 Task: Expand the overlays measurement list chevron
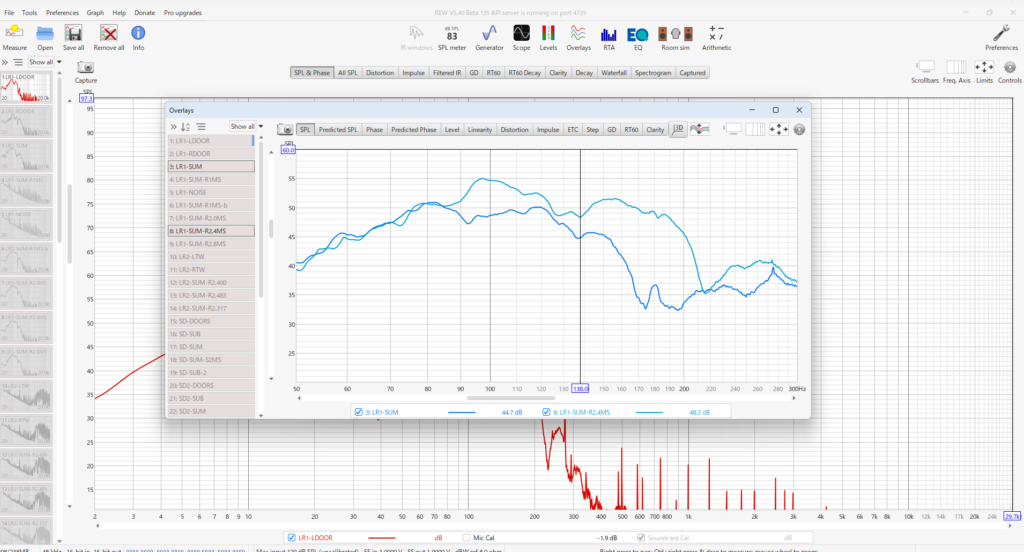click(x=173, y=127)
